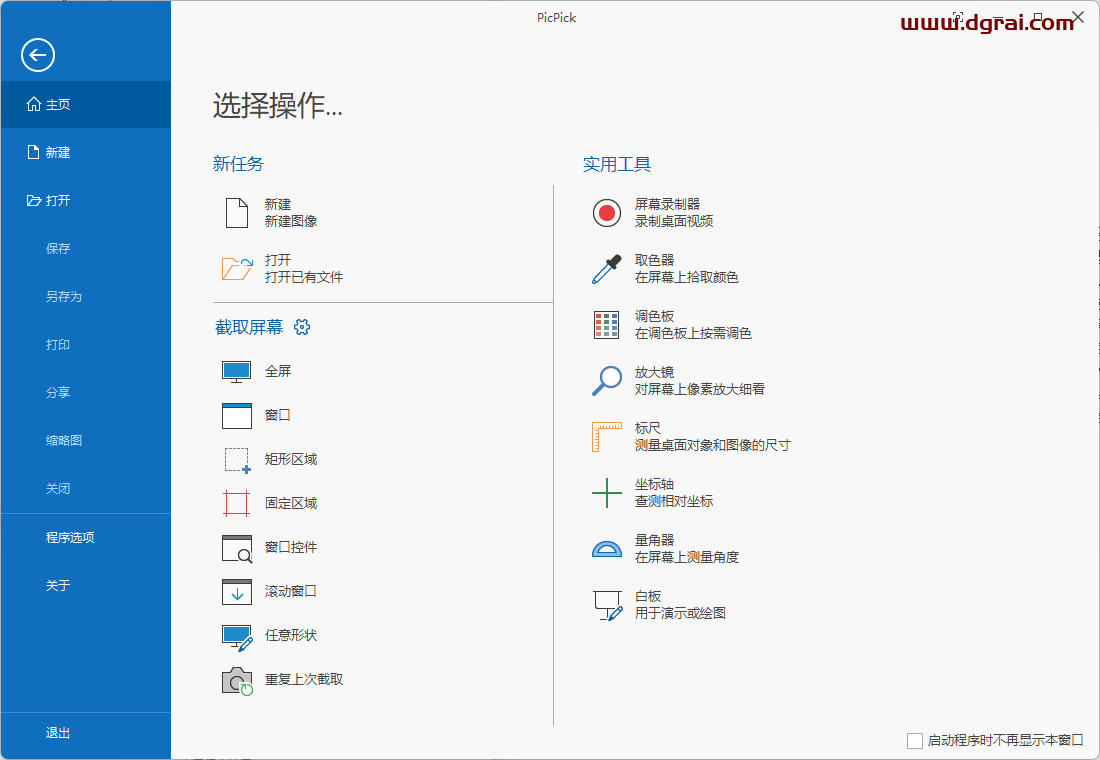This screenshot has height=760, width=1100.
Task: Click the magnifier glass icon
Action: pos(607,380)
